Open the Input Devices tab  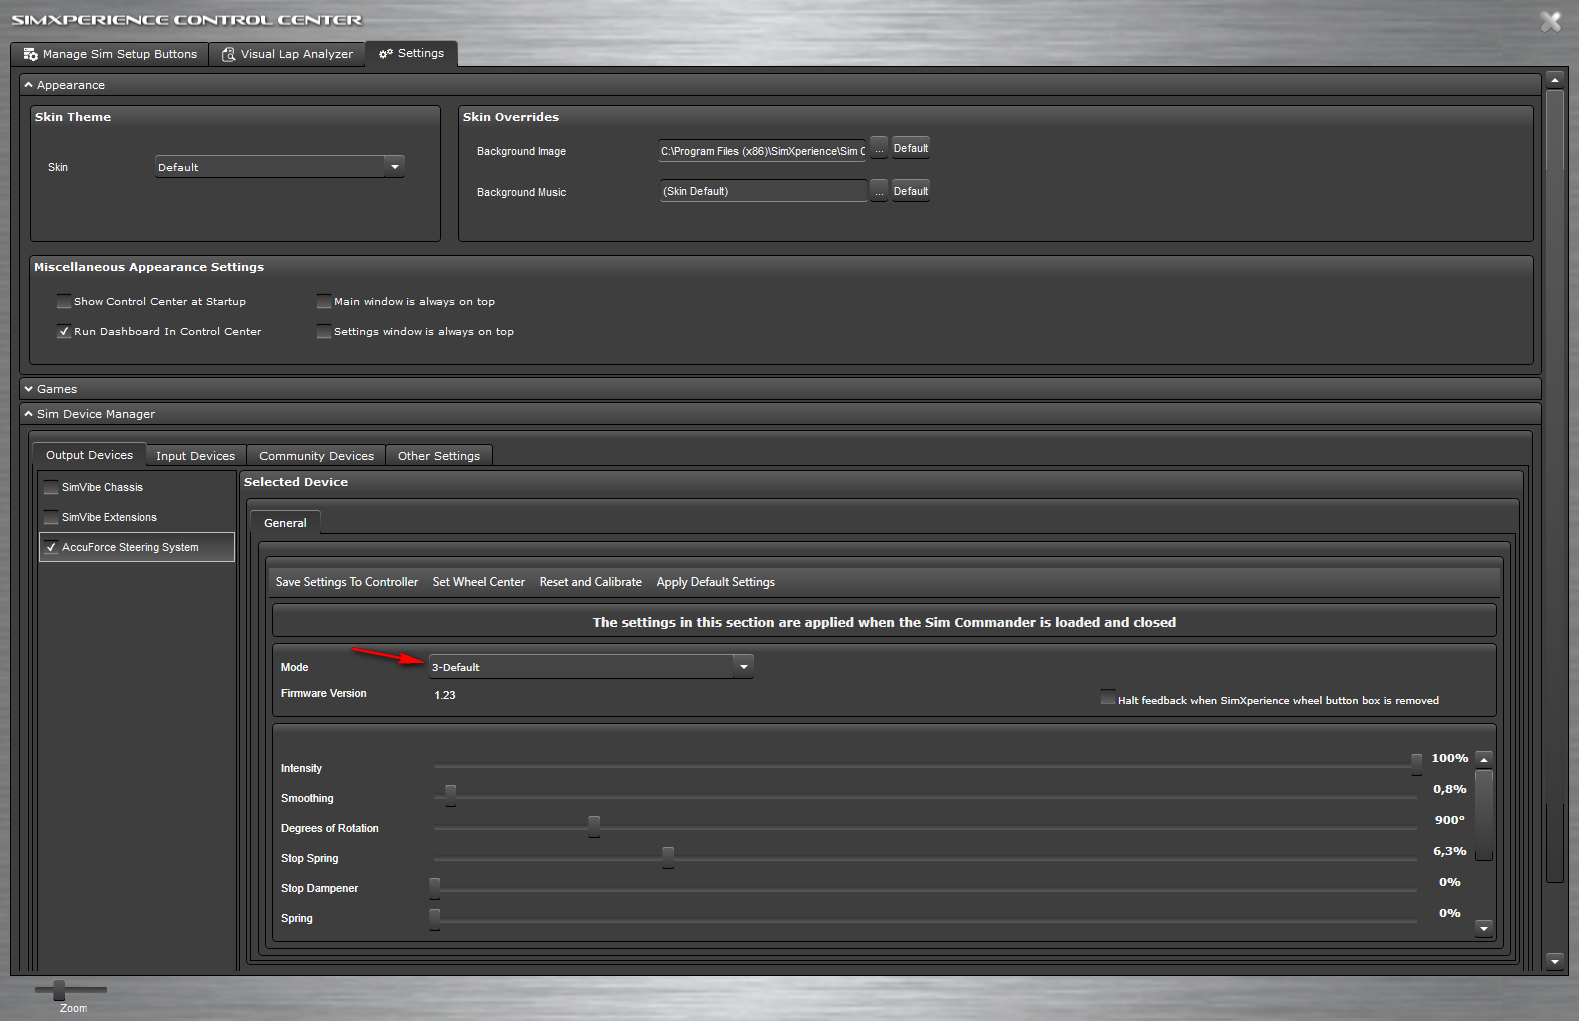[x=195, y=456]
